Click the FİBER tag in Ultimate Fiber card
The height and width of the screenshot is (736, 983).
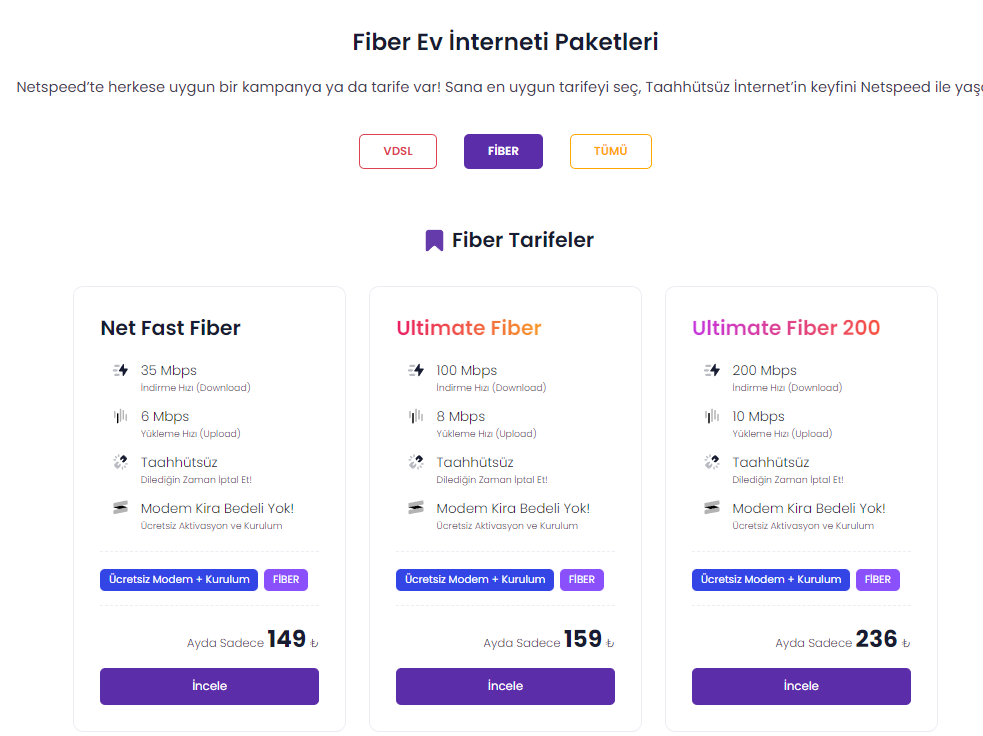(x=581, y=580)
